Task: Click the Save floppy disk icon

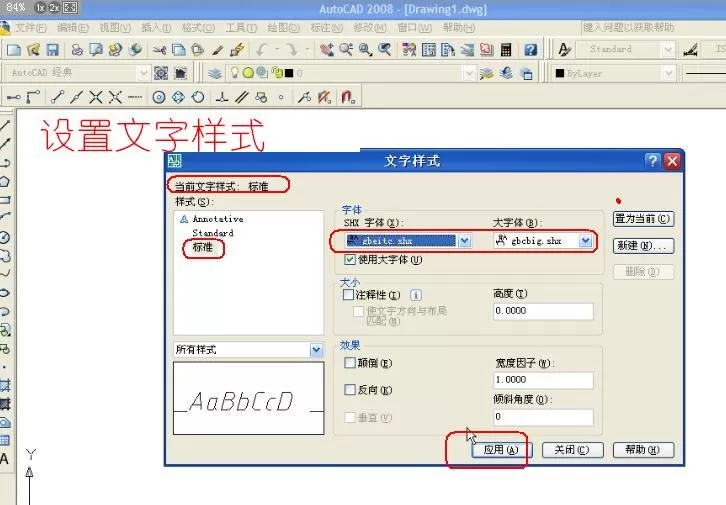Action: click(52, 50)
